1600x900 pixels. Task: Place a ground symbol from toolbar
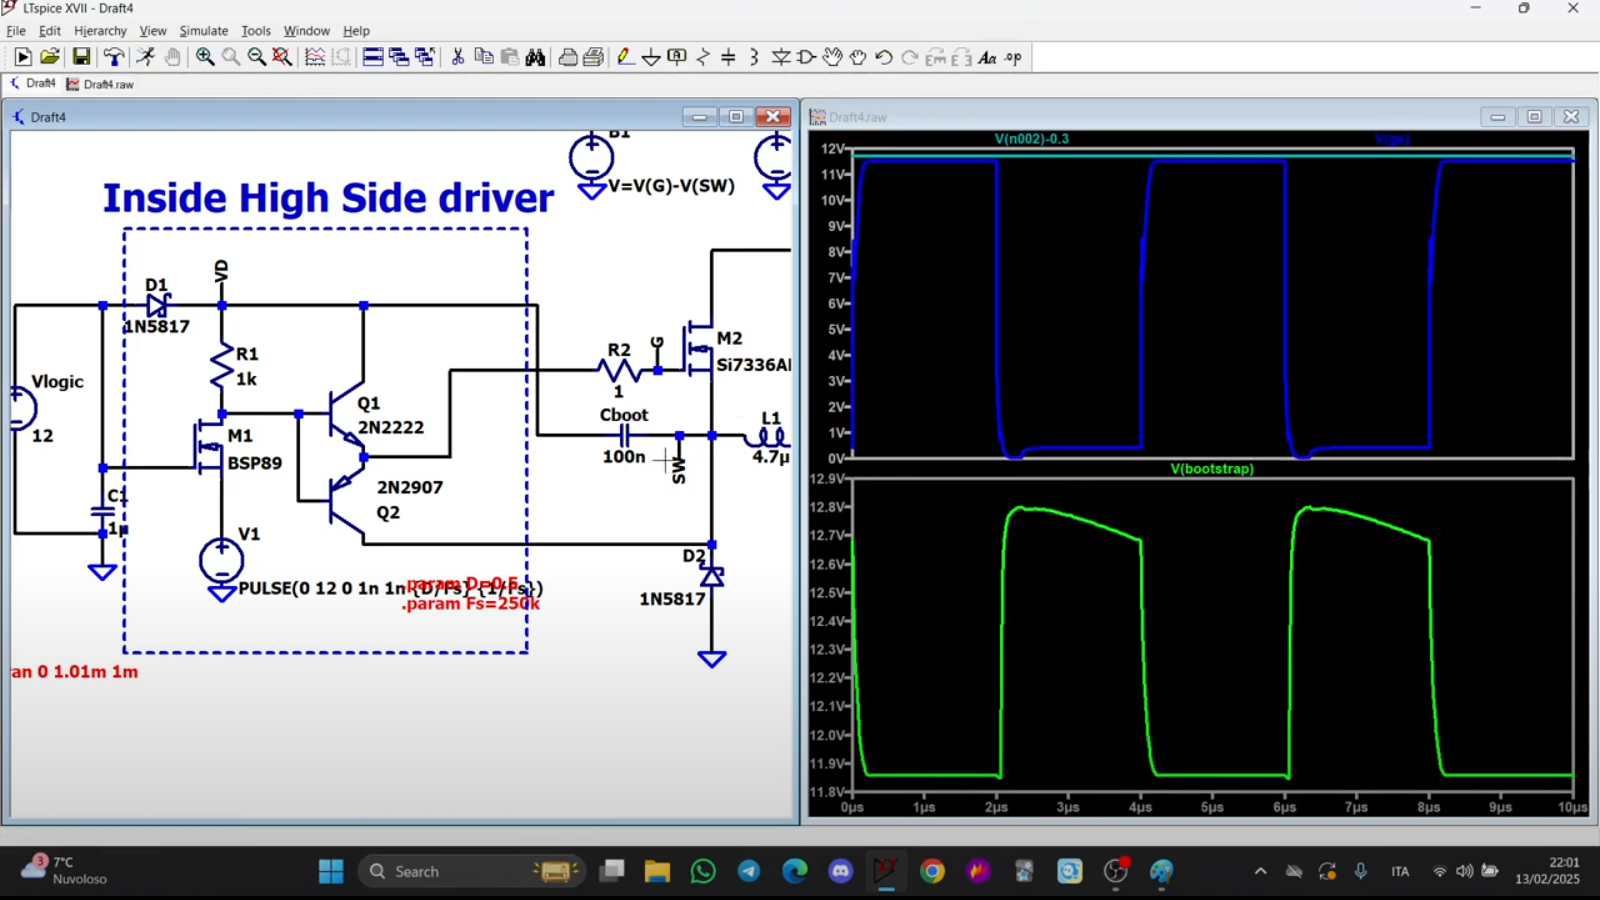[x=651, y=57]
